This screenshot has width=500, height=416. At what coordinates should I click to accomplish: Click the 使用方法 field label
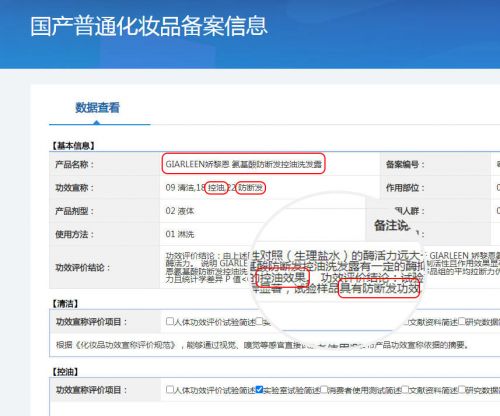pos(75,234)
